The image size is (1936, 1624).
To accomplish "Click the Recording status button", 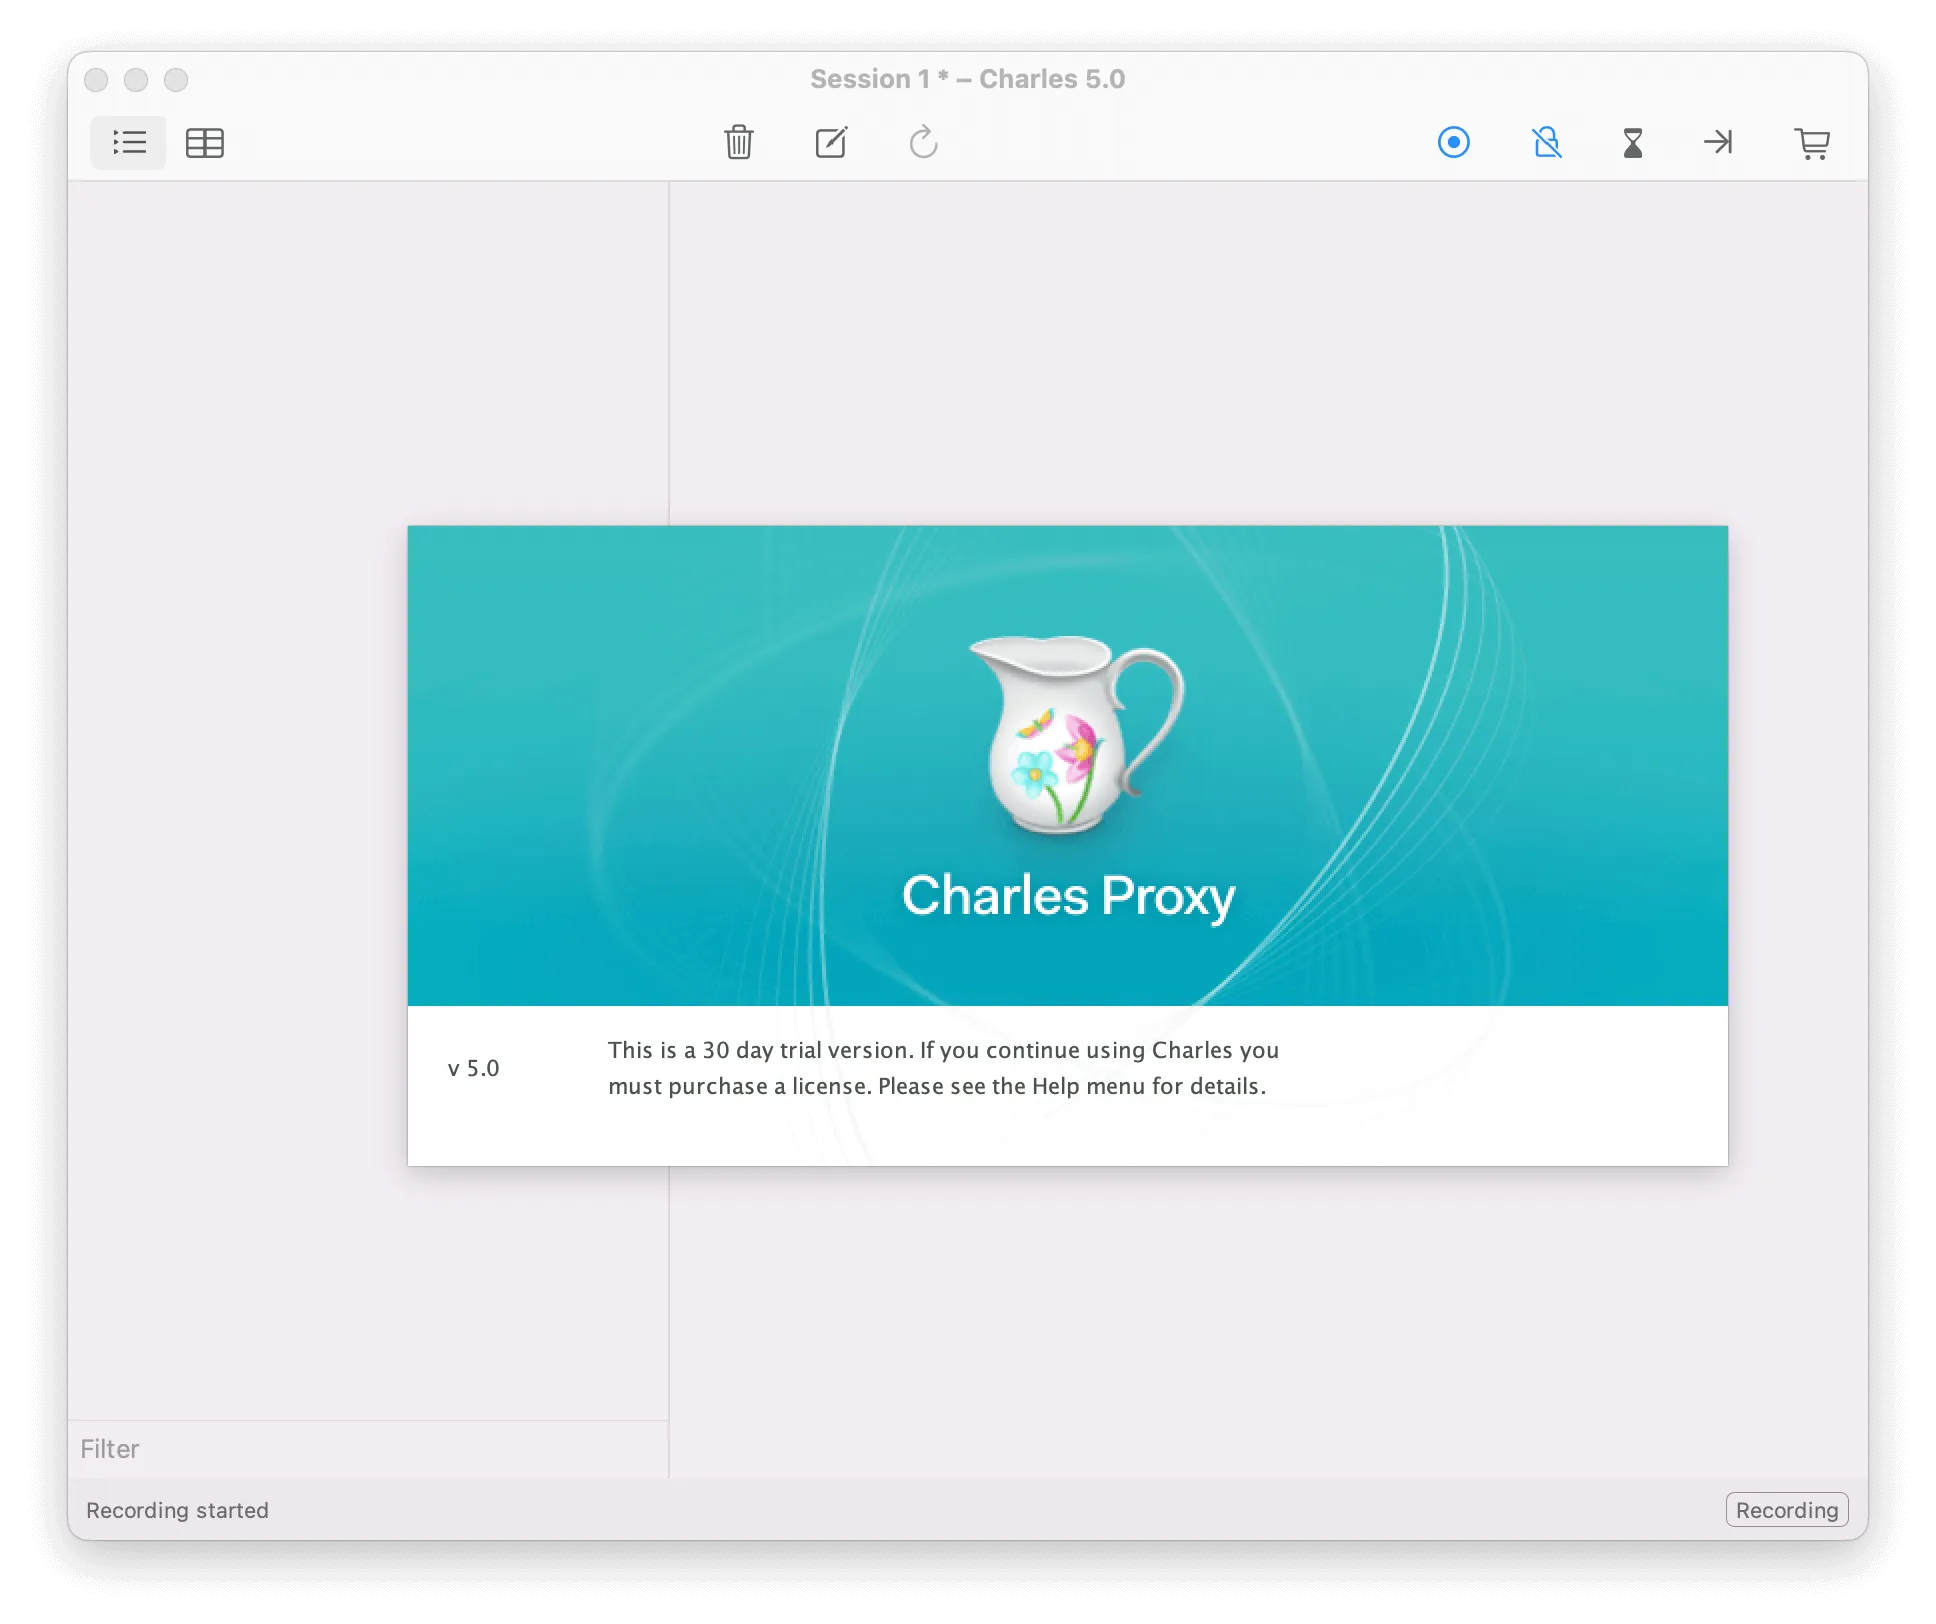I will tap(1786, 1510).
